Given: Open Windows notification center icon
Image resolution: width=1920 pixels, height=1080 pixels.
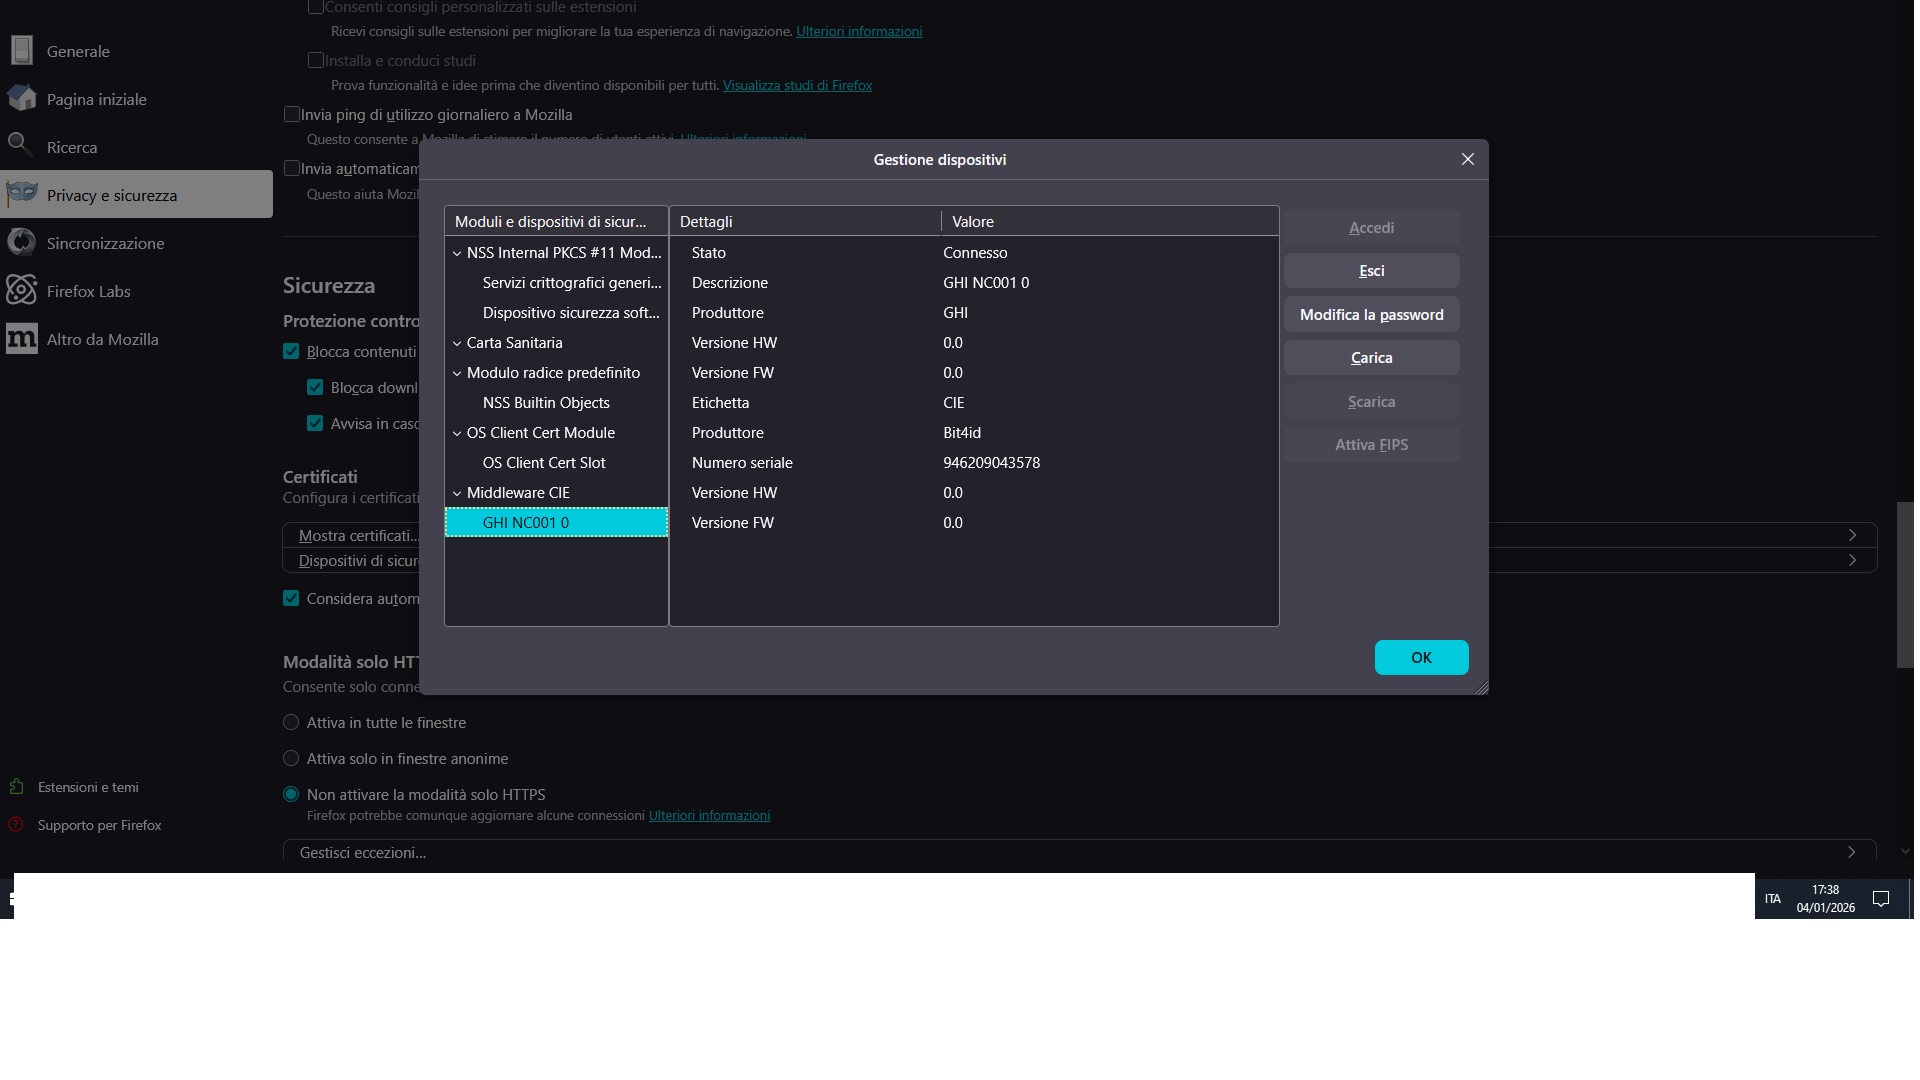Looking at the screenshot, I should click(x=1880, y=898).
